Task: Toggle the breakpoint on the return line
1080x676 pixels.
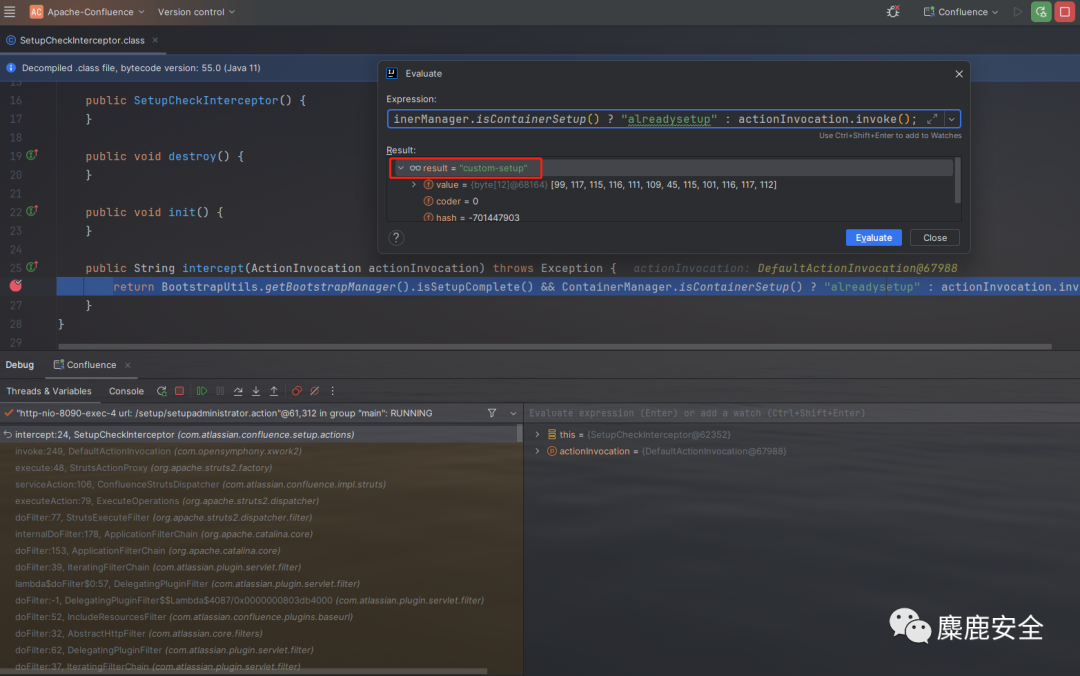Action: [16, 286]
